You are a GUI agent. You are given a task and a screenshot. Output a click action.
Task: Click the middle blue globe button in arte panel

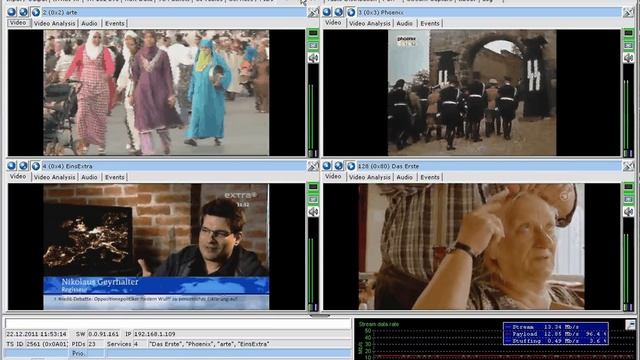[x=23, y=12]
